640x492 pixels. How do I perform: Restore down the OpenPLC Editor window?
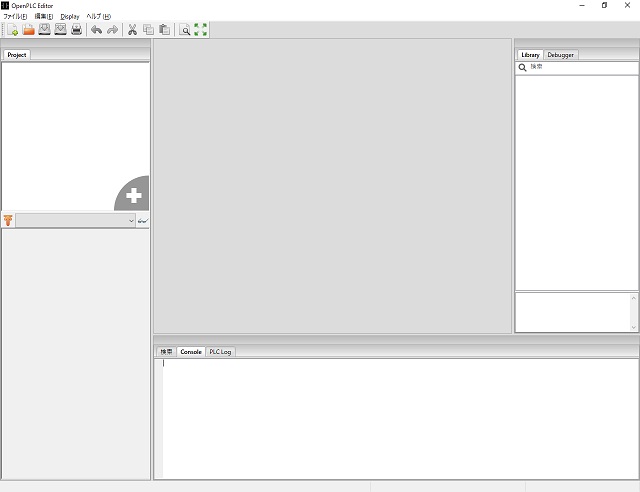(x=604, y=5)
